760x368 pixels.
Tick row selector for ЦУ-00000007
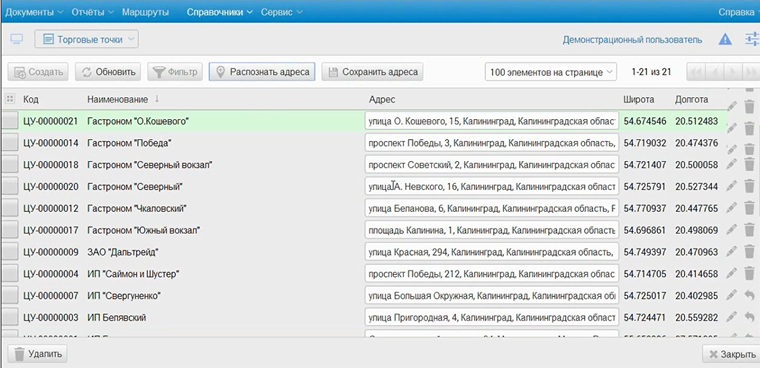click(x=9, y=295)
